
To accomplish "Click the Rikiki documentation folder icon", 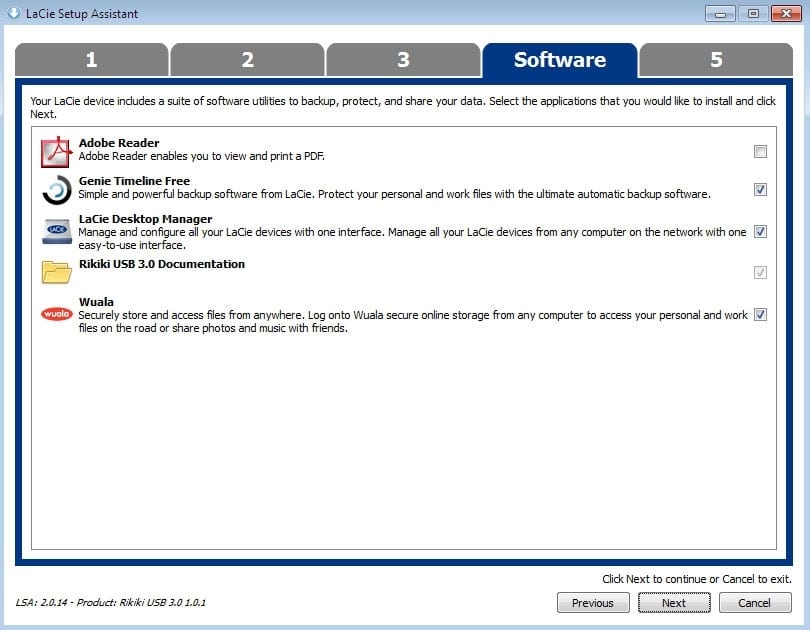I will (x=56, y=272).
